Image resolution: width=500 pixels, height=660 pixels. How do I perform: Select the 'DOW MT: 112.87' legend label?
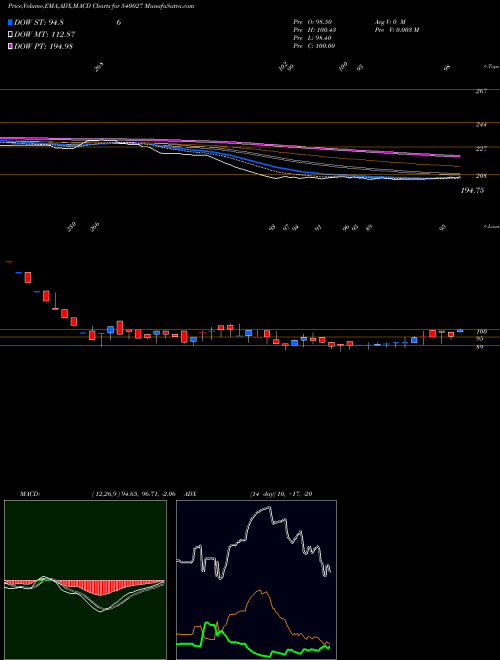[45, 35]
